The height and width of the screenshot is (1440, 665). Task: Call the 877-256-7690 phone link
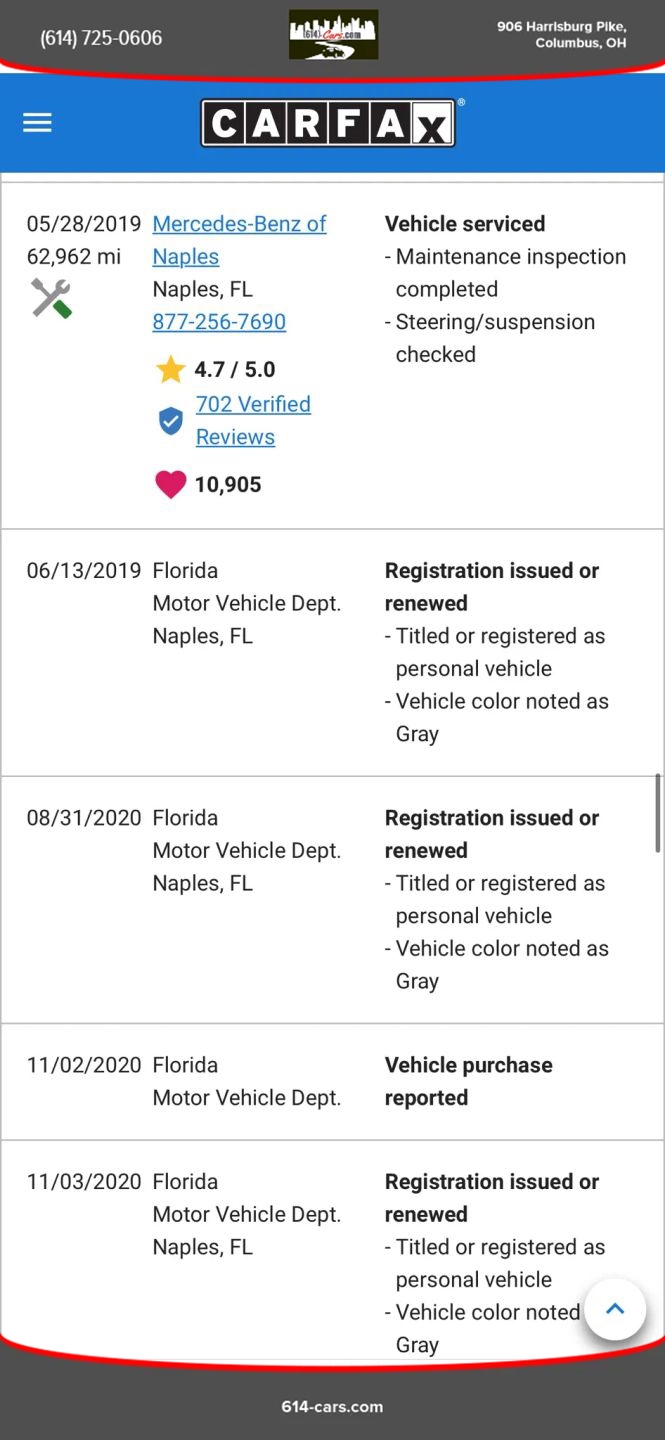tap(219, 322)
